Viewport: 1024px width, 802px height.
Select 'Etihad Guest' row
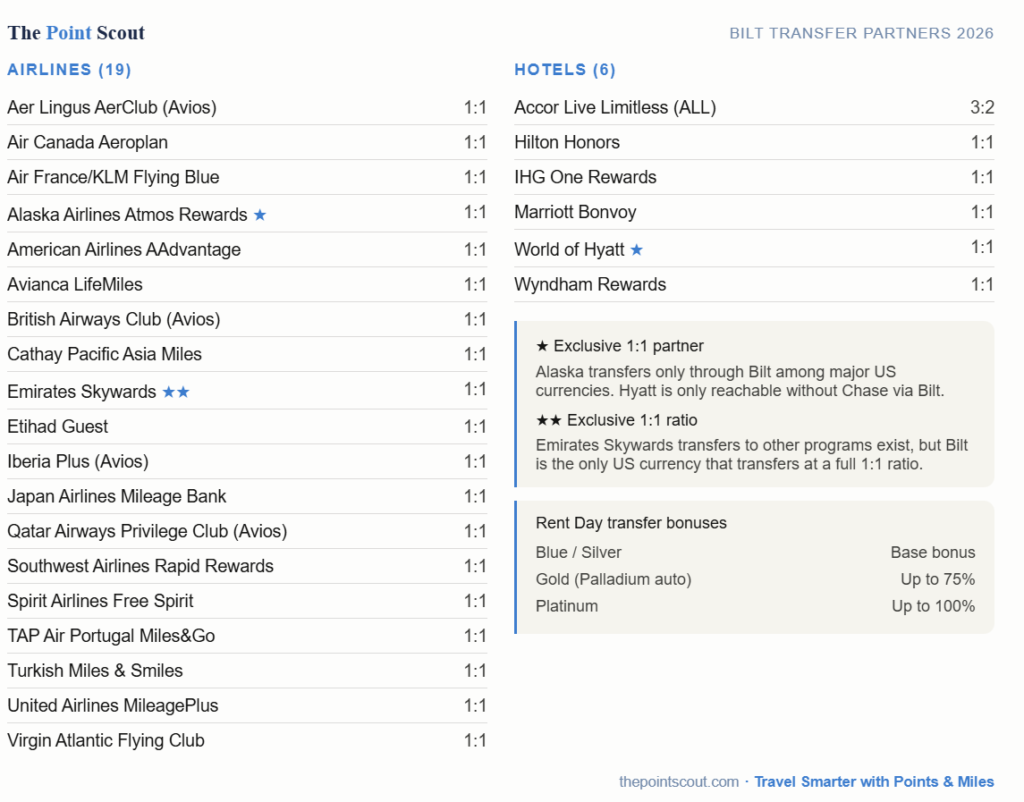247,426
